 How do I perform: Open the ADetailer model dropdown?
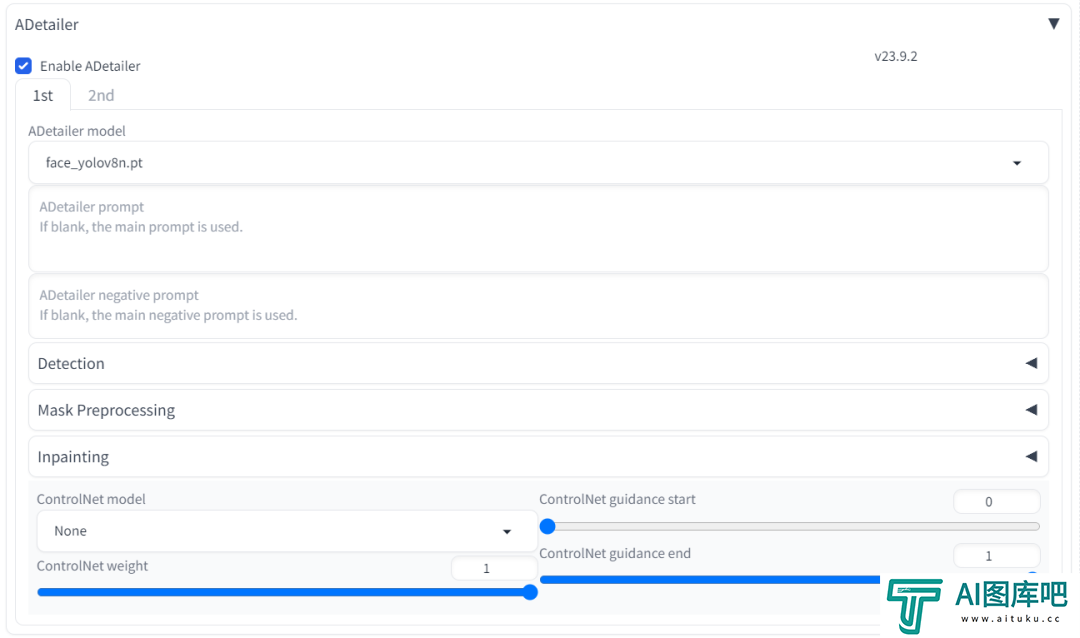point(538,163)
